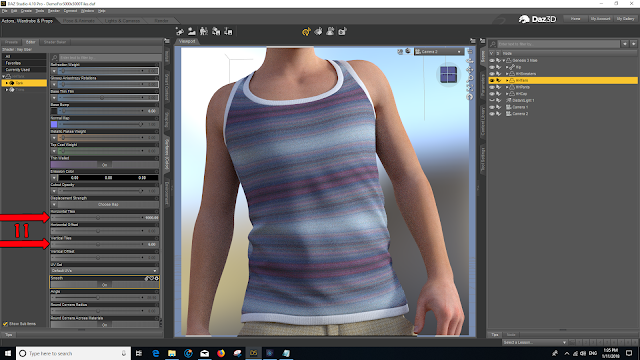
Task: Switch to Pose & Animate activity tab
Action: [x=79, y=20]
